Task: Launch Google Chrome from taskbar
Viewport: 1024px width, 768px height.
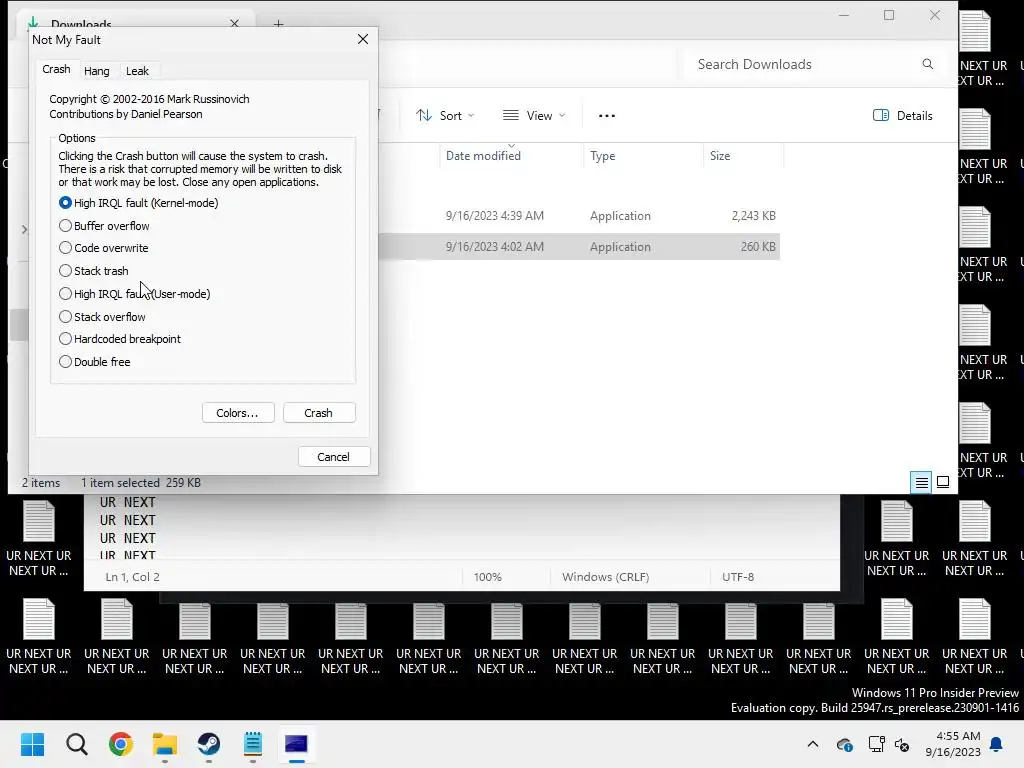Action: coord(121,744)
